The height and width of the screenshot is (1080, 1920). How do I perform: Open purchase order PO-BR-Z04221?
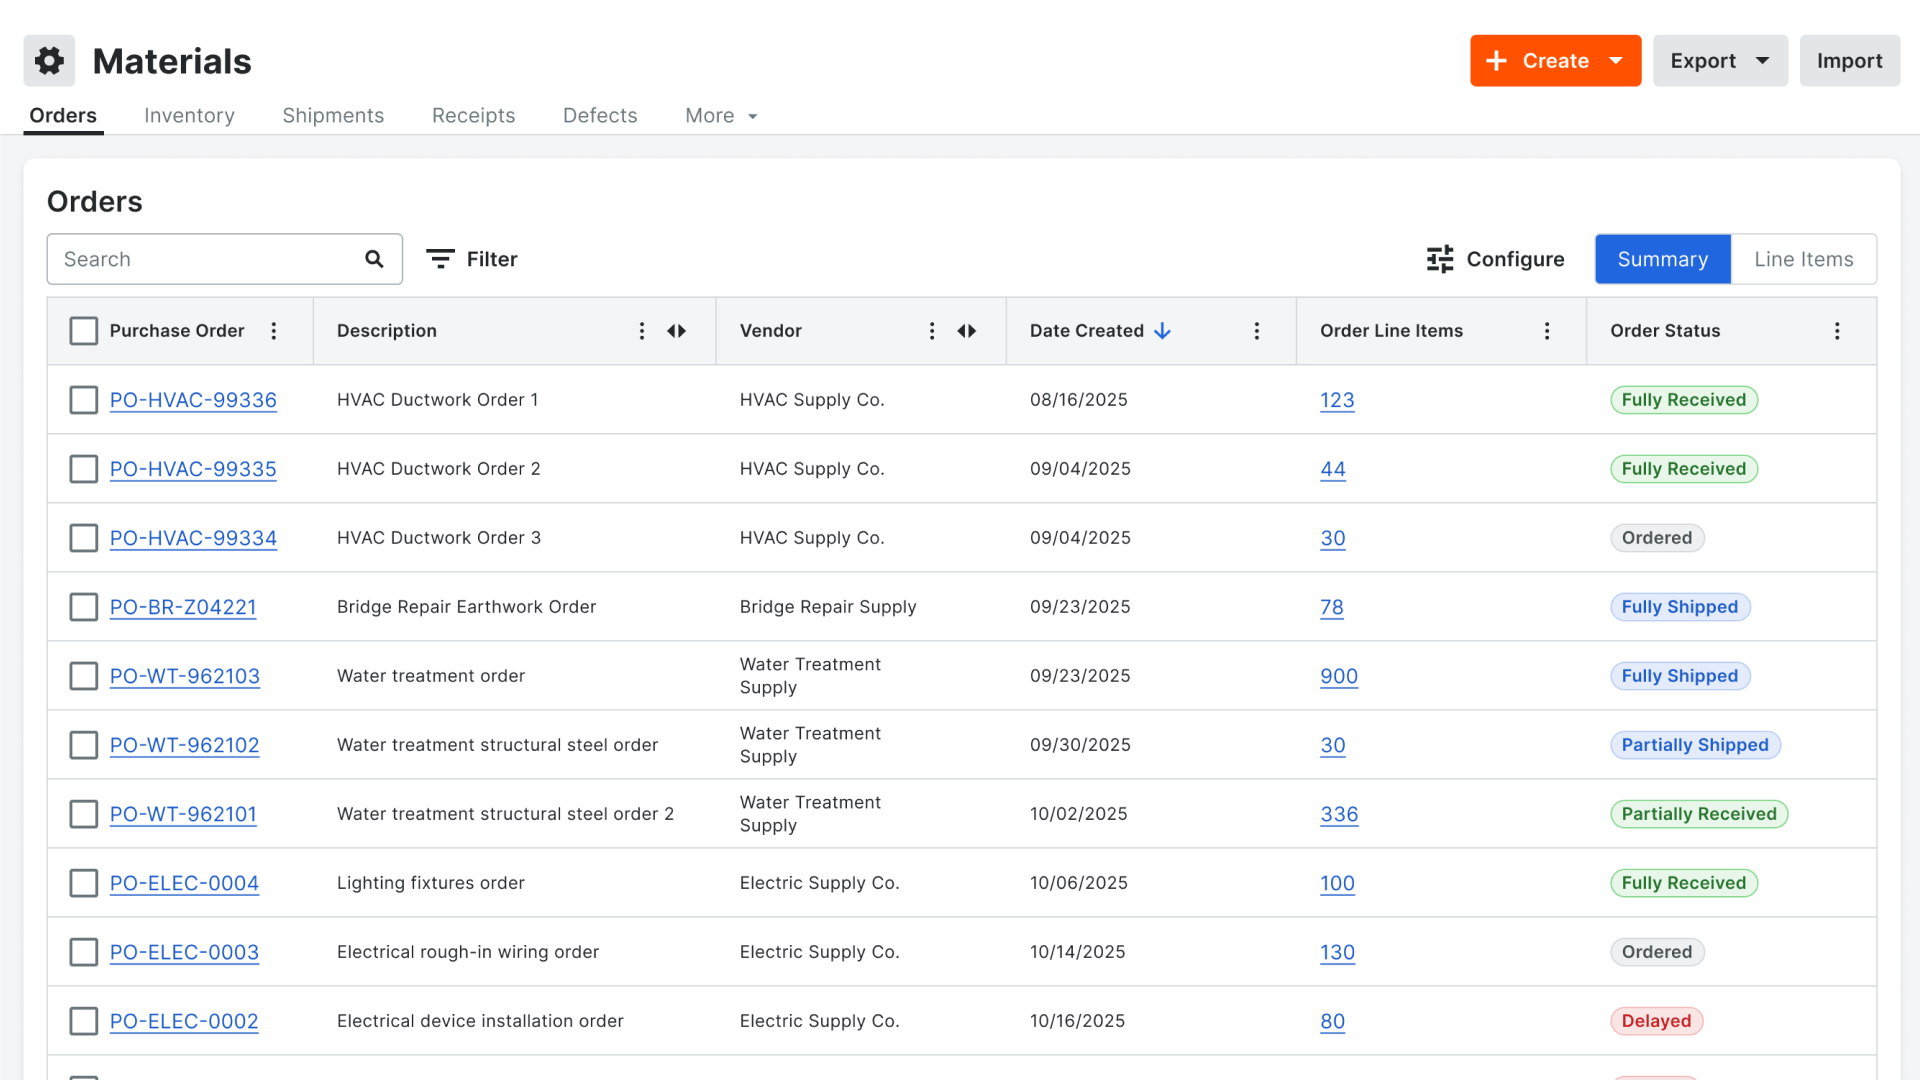coord(183,607)
